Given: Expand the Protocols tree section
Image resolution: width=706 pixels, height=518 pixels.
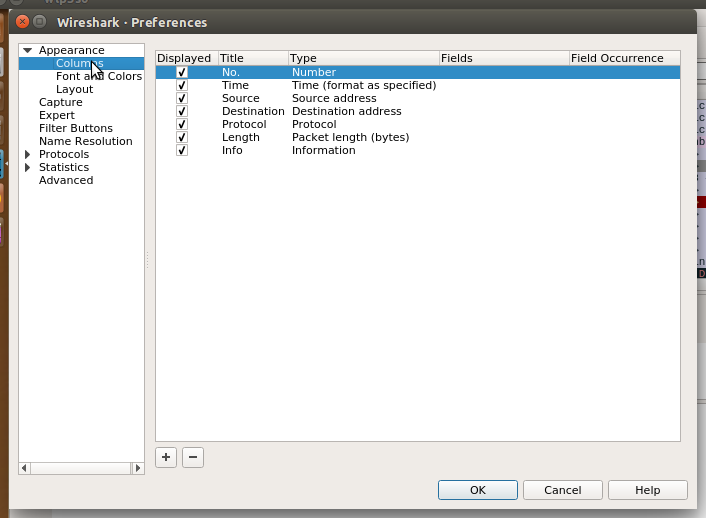Looking at the screenshot, I should [x=27, y=154].
